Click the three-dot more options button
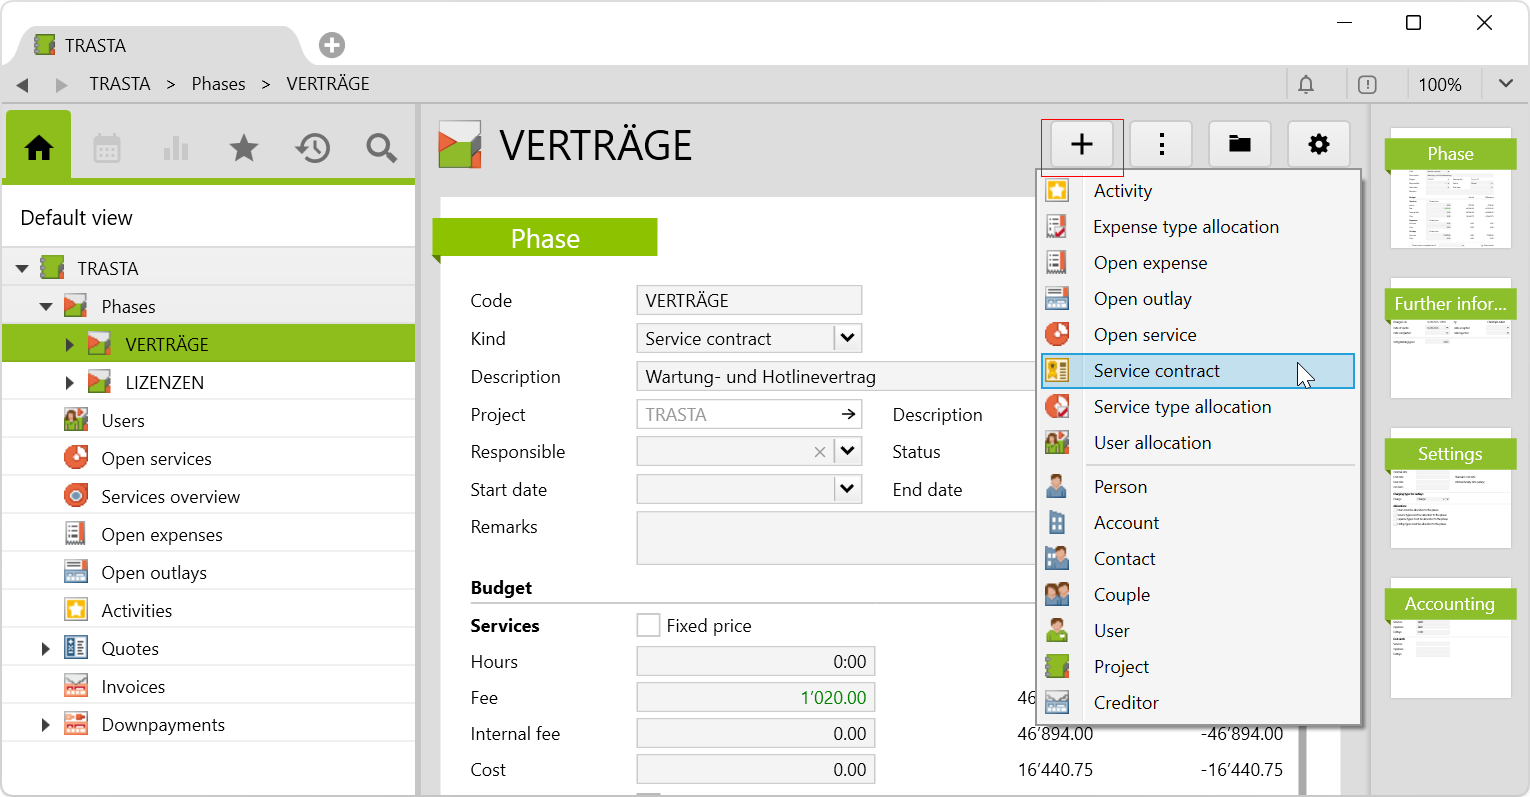 pyautogui.click(x=1161, y=145)
